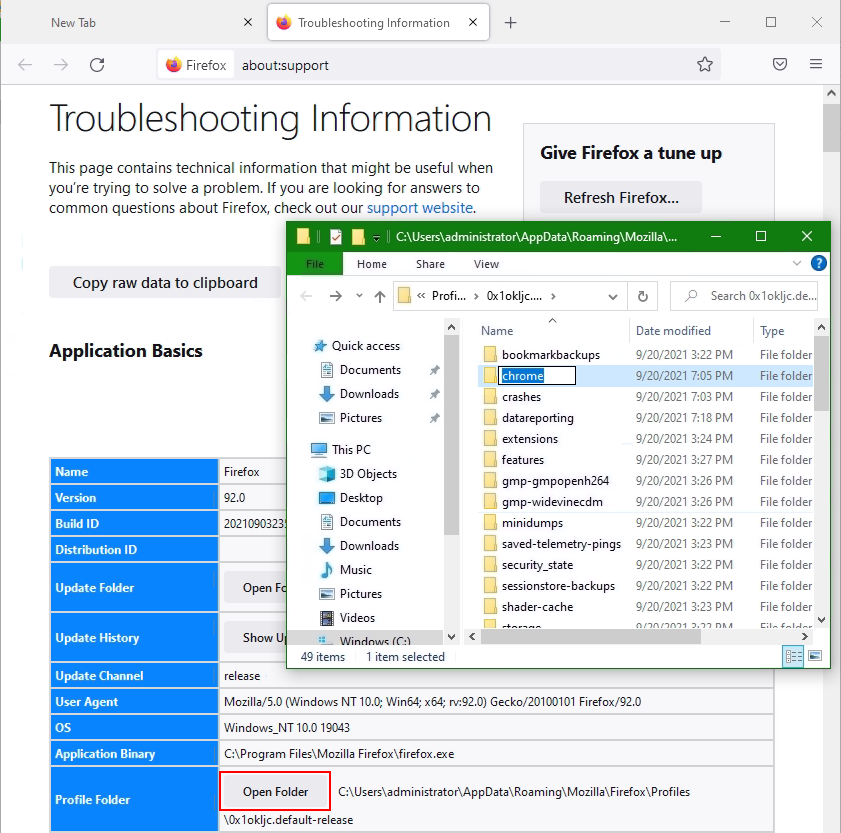Reload the page with Firefox's reload button

point(97,65)
